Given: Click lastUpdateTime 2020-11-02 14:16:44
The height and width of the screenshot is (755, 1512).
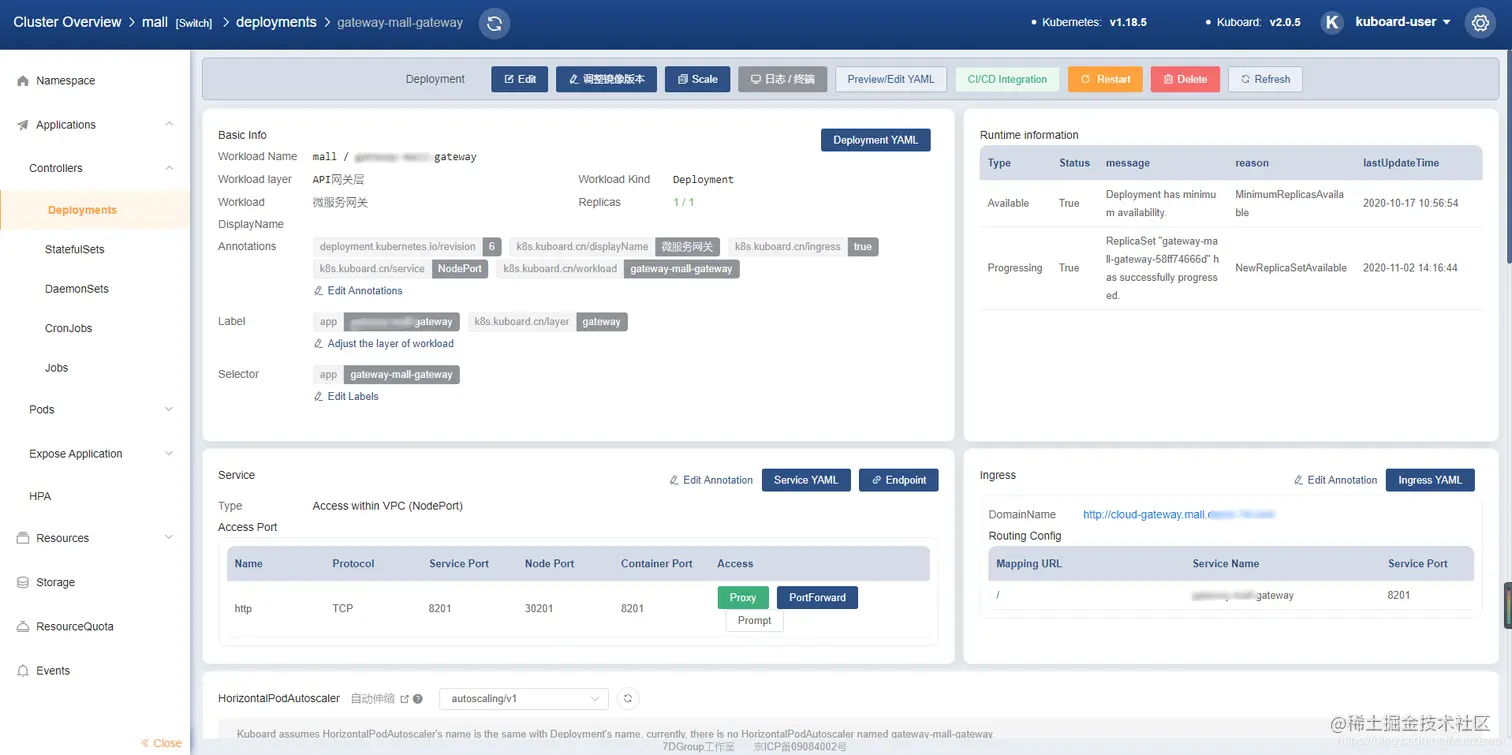Looking at the screenshot, I should click(x=1410, y=268).
